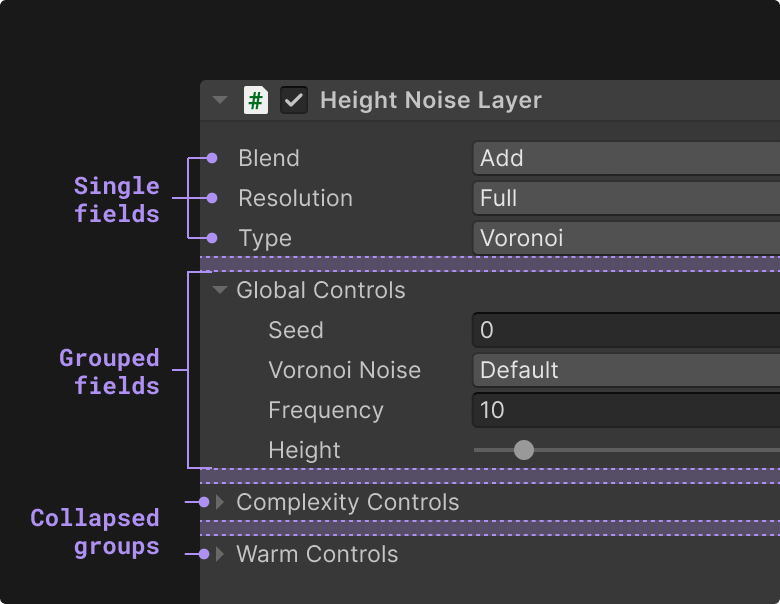The width and height of the screenshot is (780, 604).
Task: Collapse the Global Controls group
Action: coord(220,290)
